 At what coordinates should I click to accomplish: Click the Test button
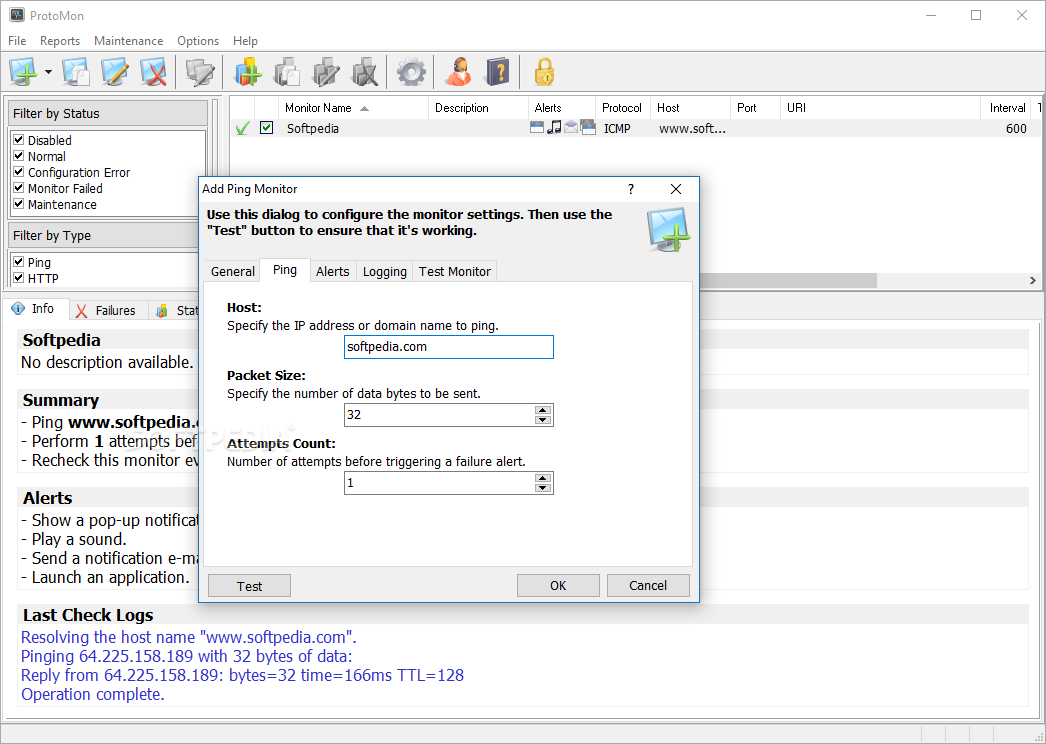[x=249, y=586]
